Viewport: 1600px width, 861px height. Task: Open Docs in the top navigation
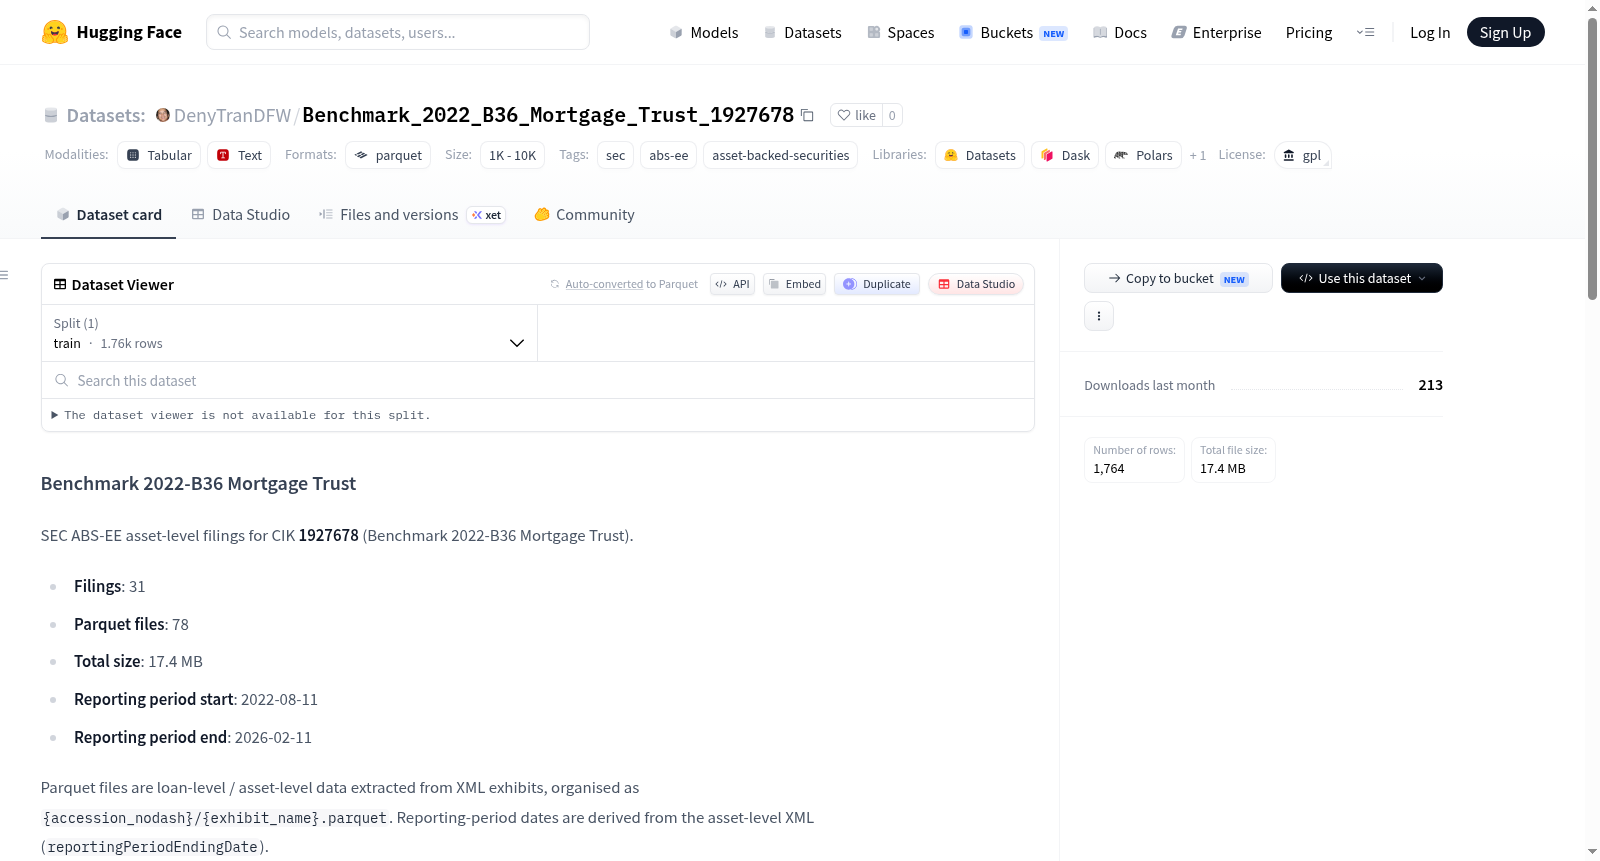click(1119, 32)
